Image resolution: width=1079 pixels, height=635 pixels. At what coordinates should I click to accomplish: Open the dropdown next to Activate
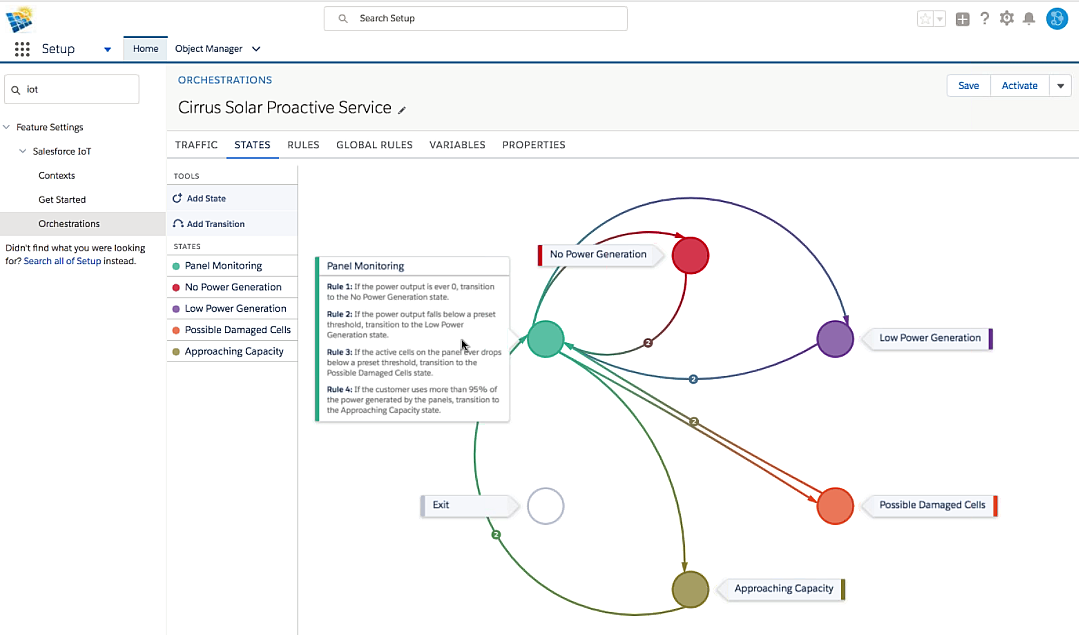pos(1060,86)
